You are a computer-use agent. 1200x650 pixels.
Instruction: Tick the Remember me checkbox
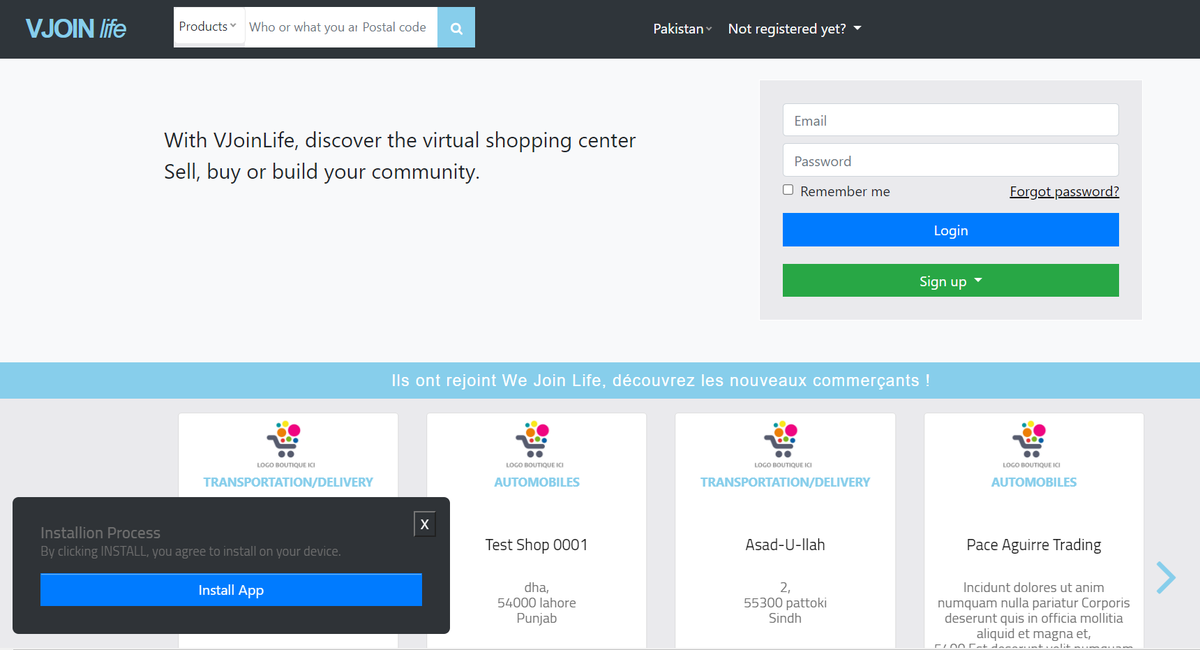tap(788, 190)
